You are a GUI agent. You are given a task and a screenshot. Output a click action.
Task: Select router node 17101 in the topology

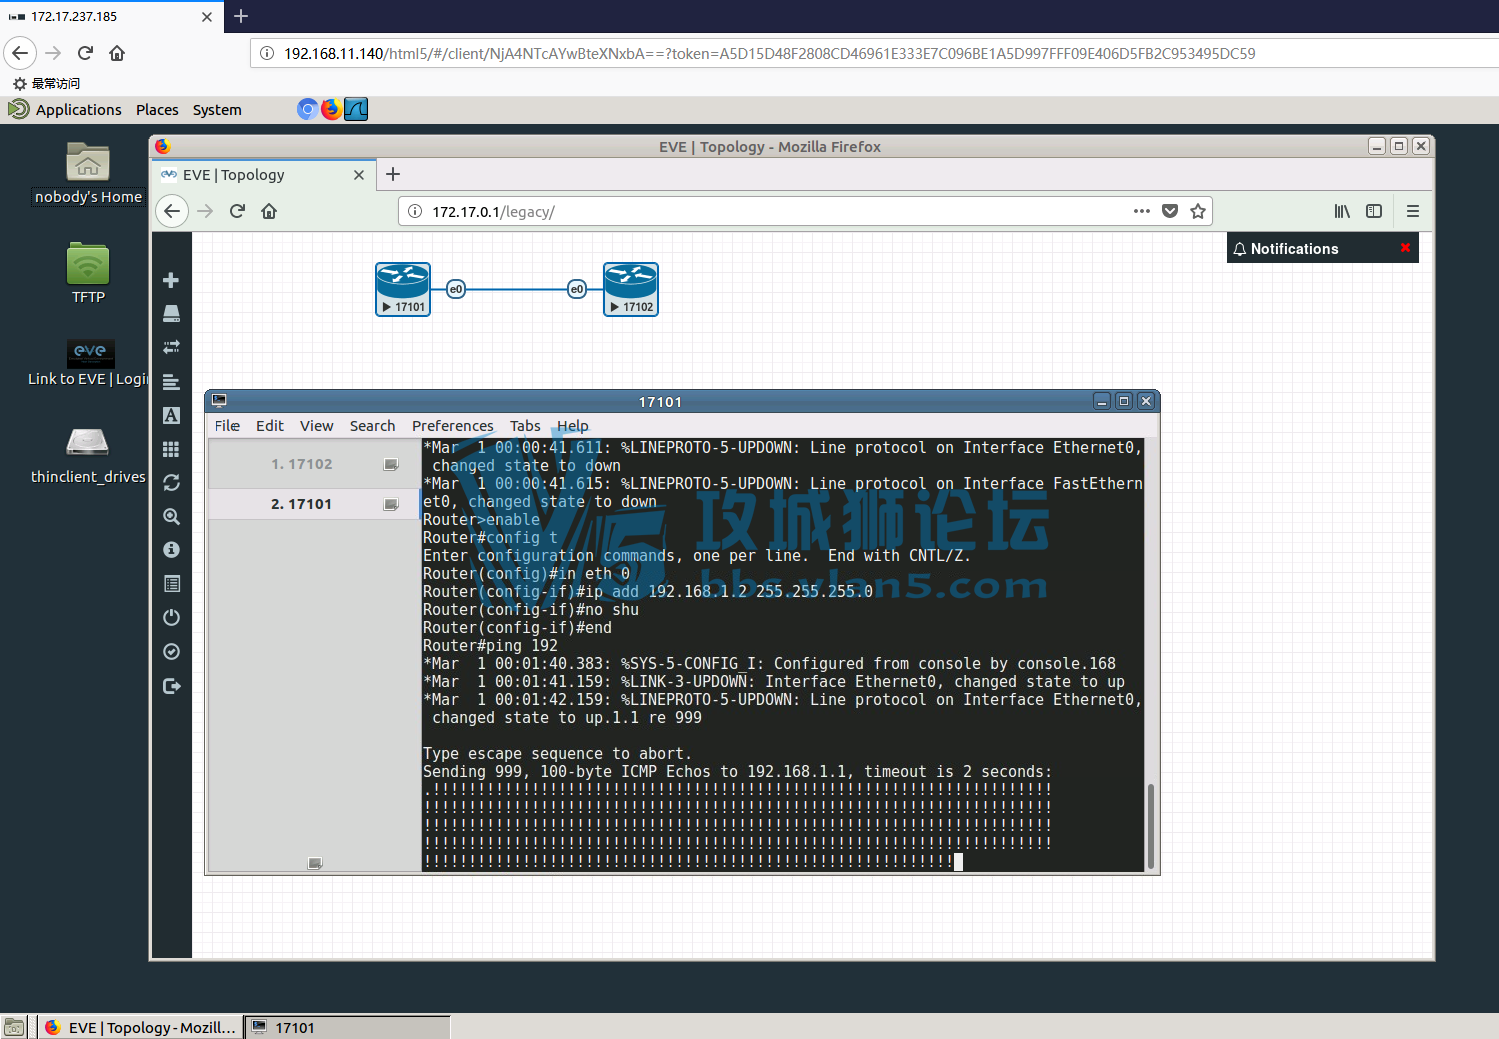coord(403,289)
